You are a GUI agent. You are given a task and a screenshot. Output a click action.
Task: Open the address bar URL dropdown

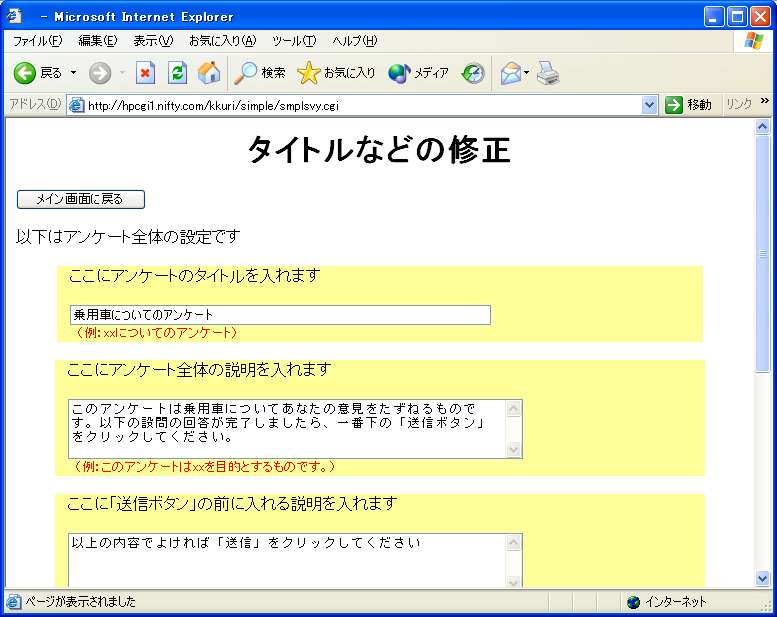[649, 105]
